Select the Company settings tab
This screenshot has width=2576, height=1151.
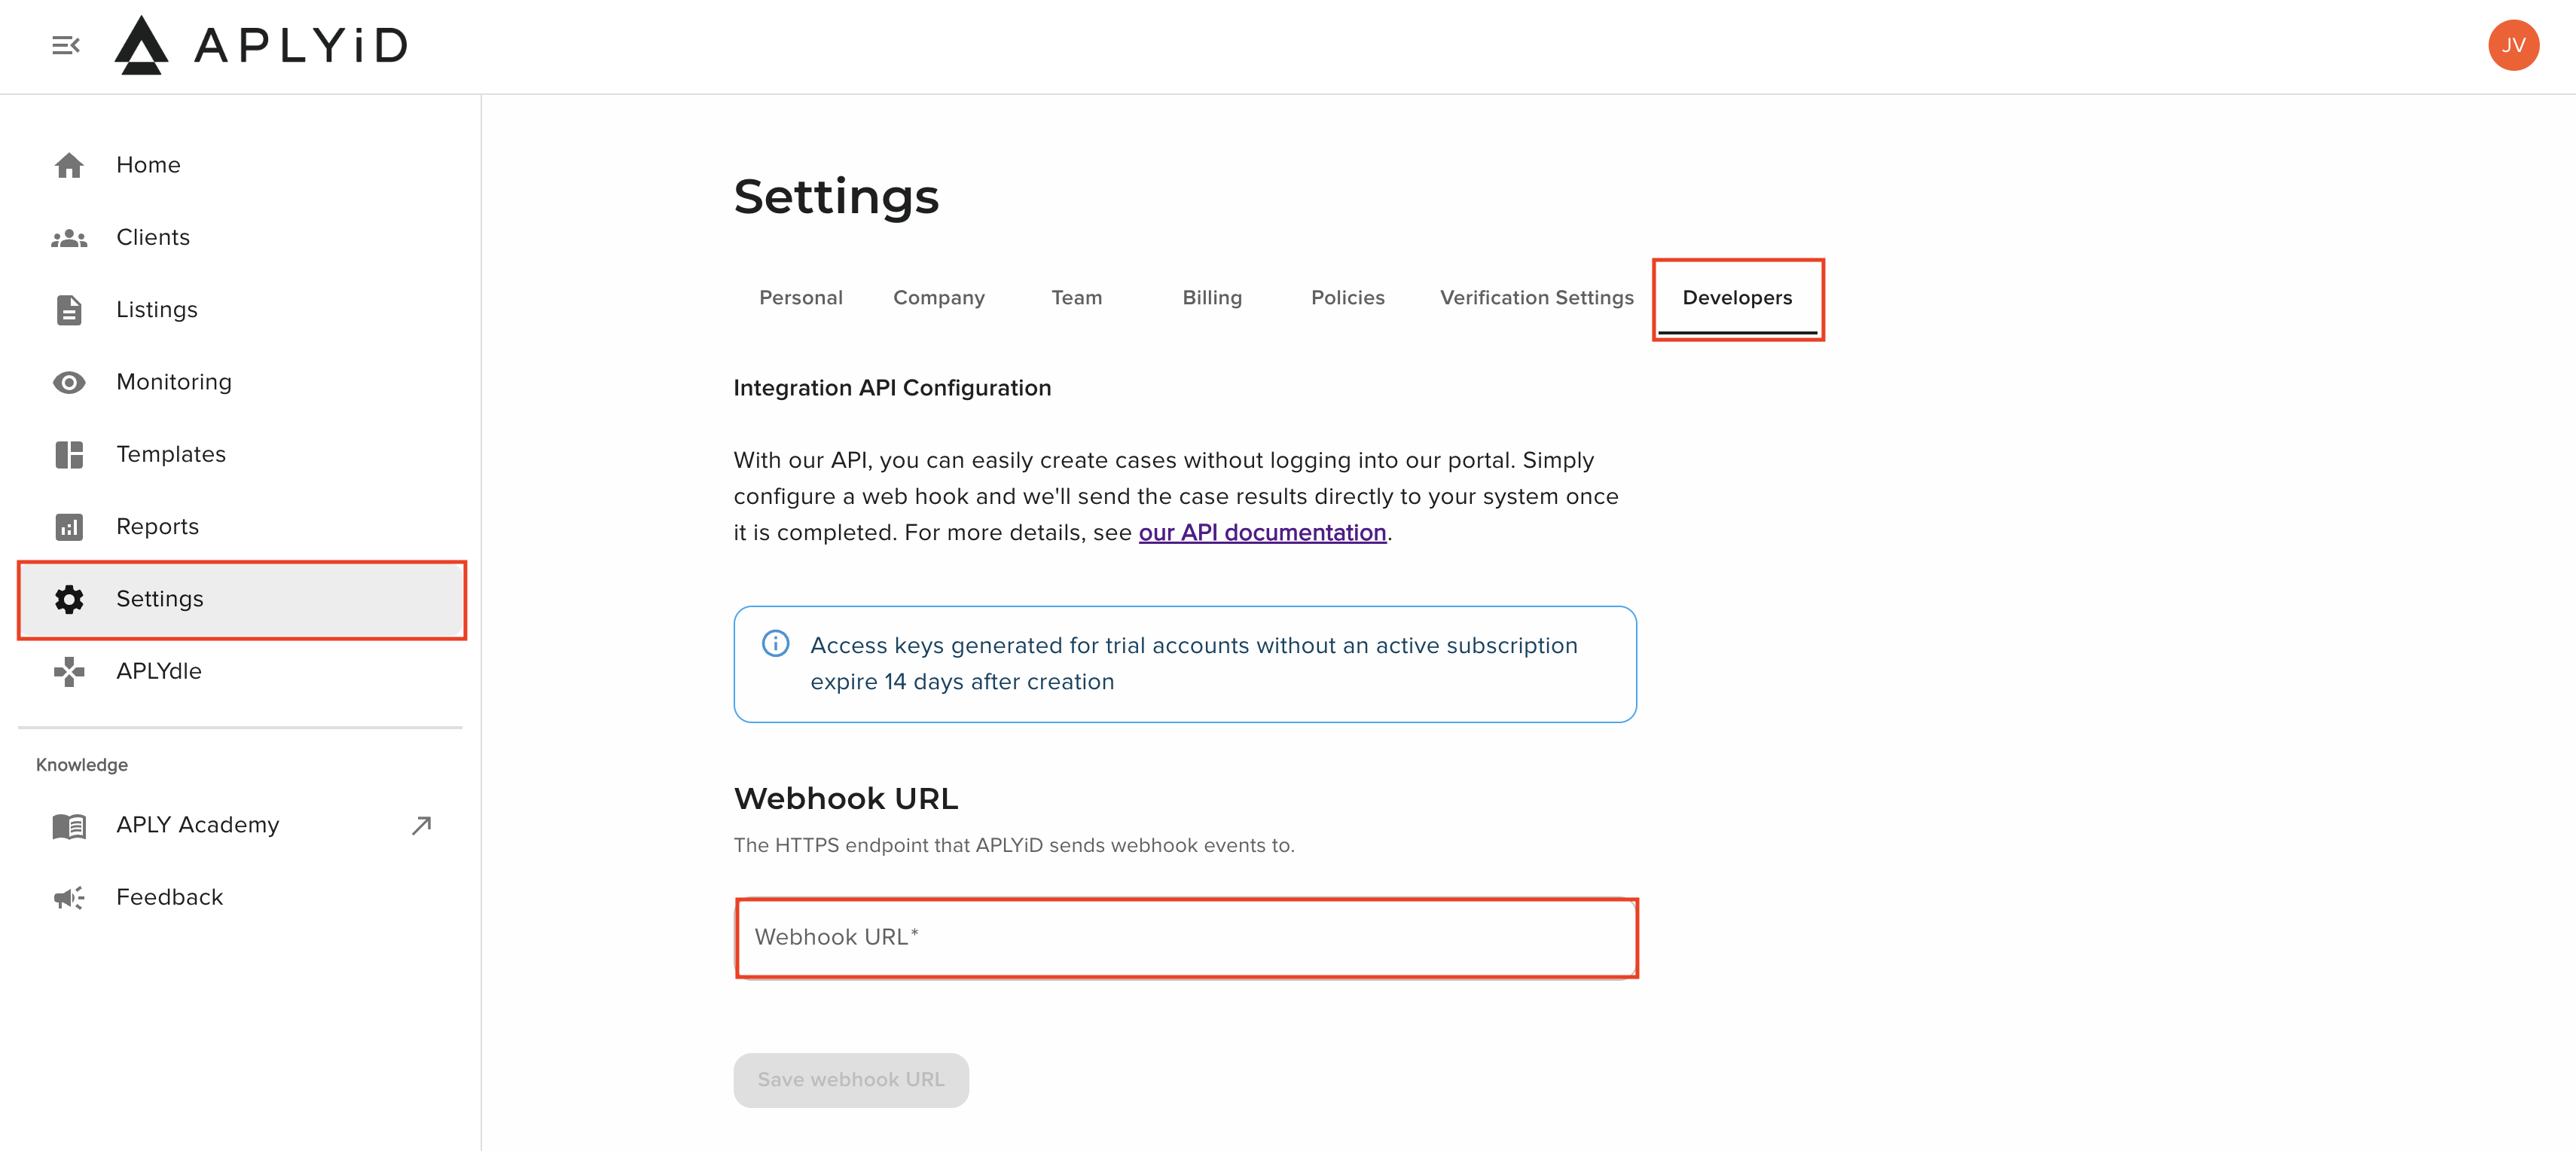939,298
